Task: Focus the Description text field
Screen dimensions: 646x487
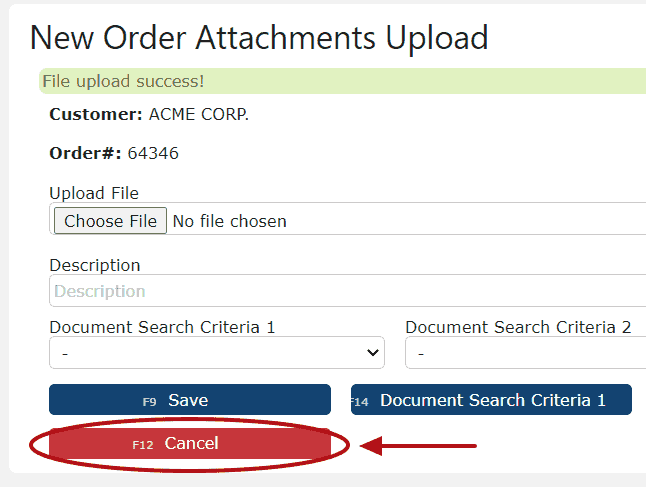Action: tap(347, 291)
